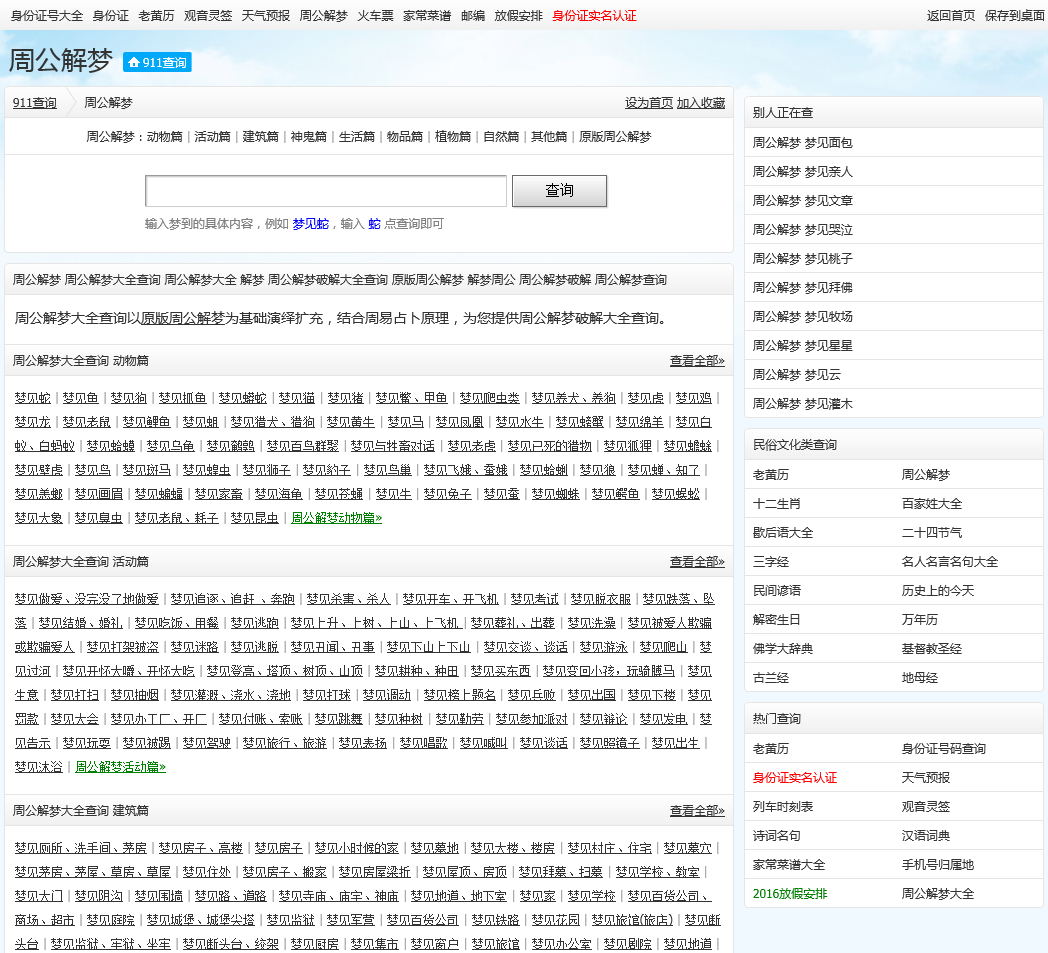Click 返回首页 at top right
The height and width of the screenshot is (953, 1048).
pos(951,15)
